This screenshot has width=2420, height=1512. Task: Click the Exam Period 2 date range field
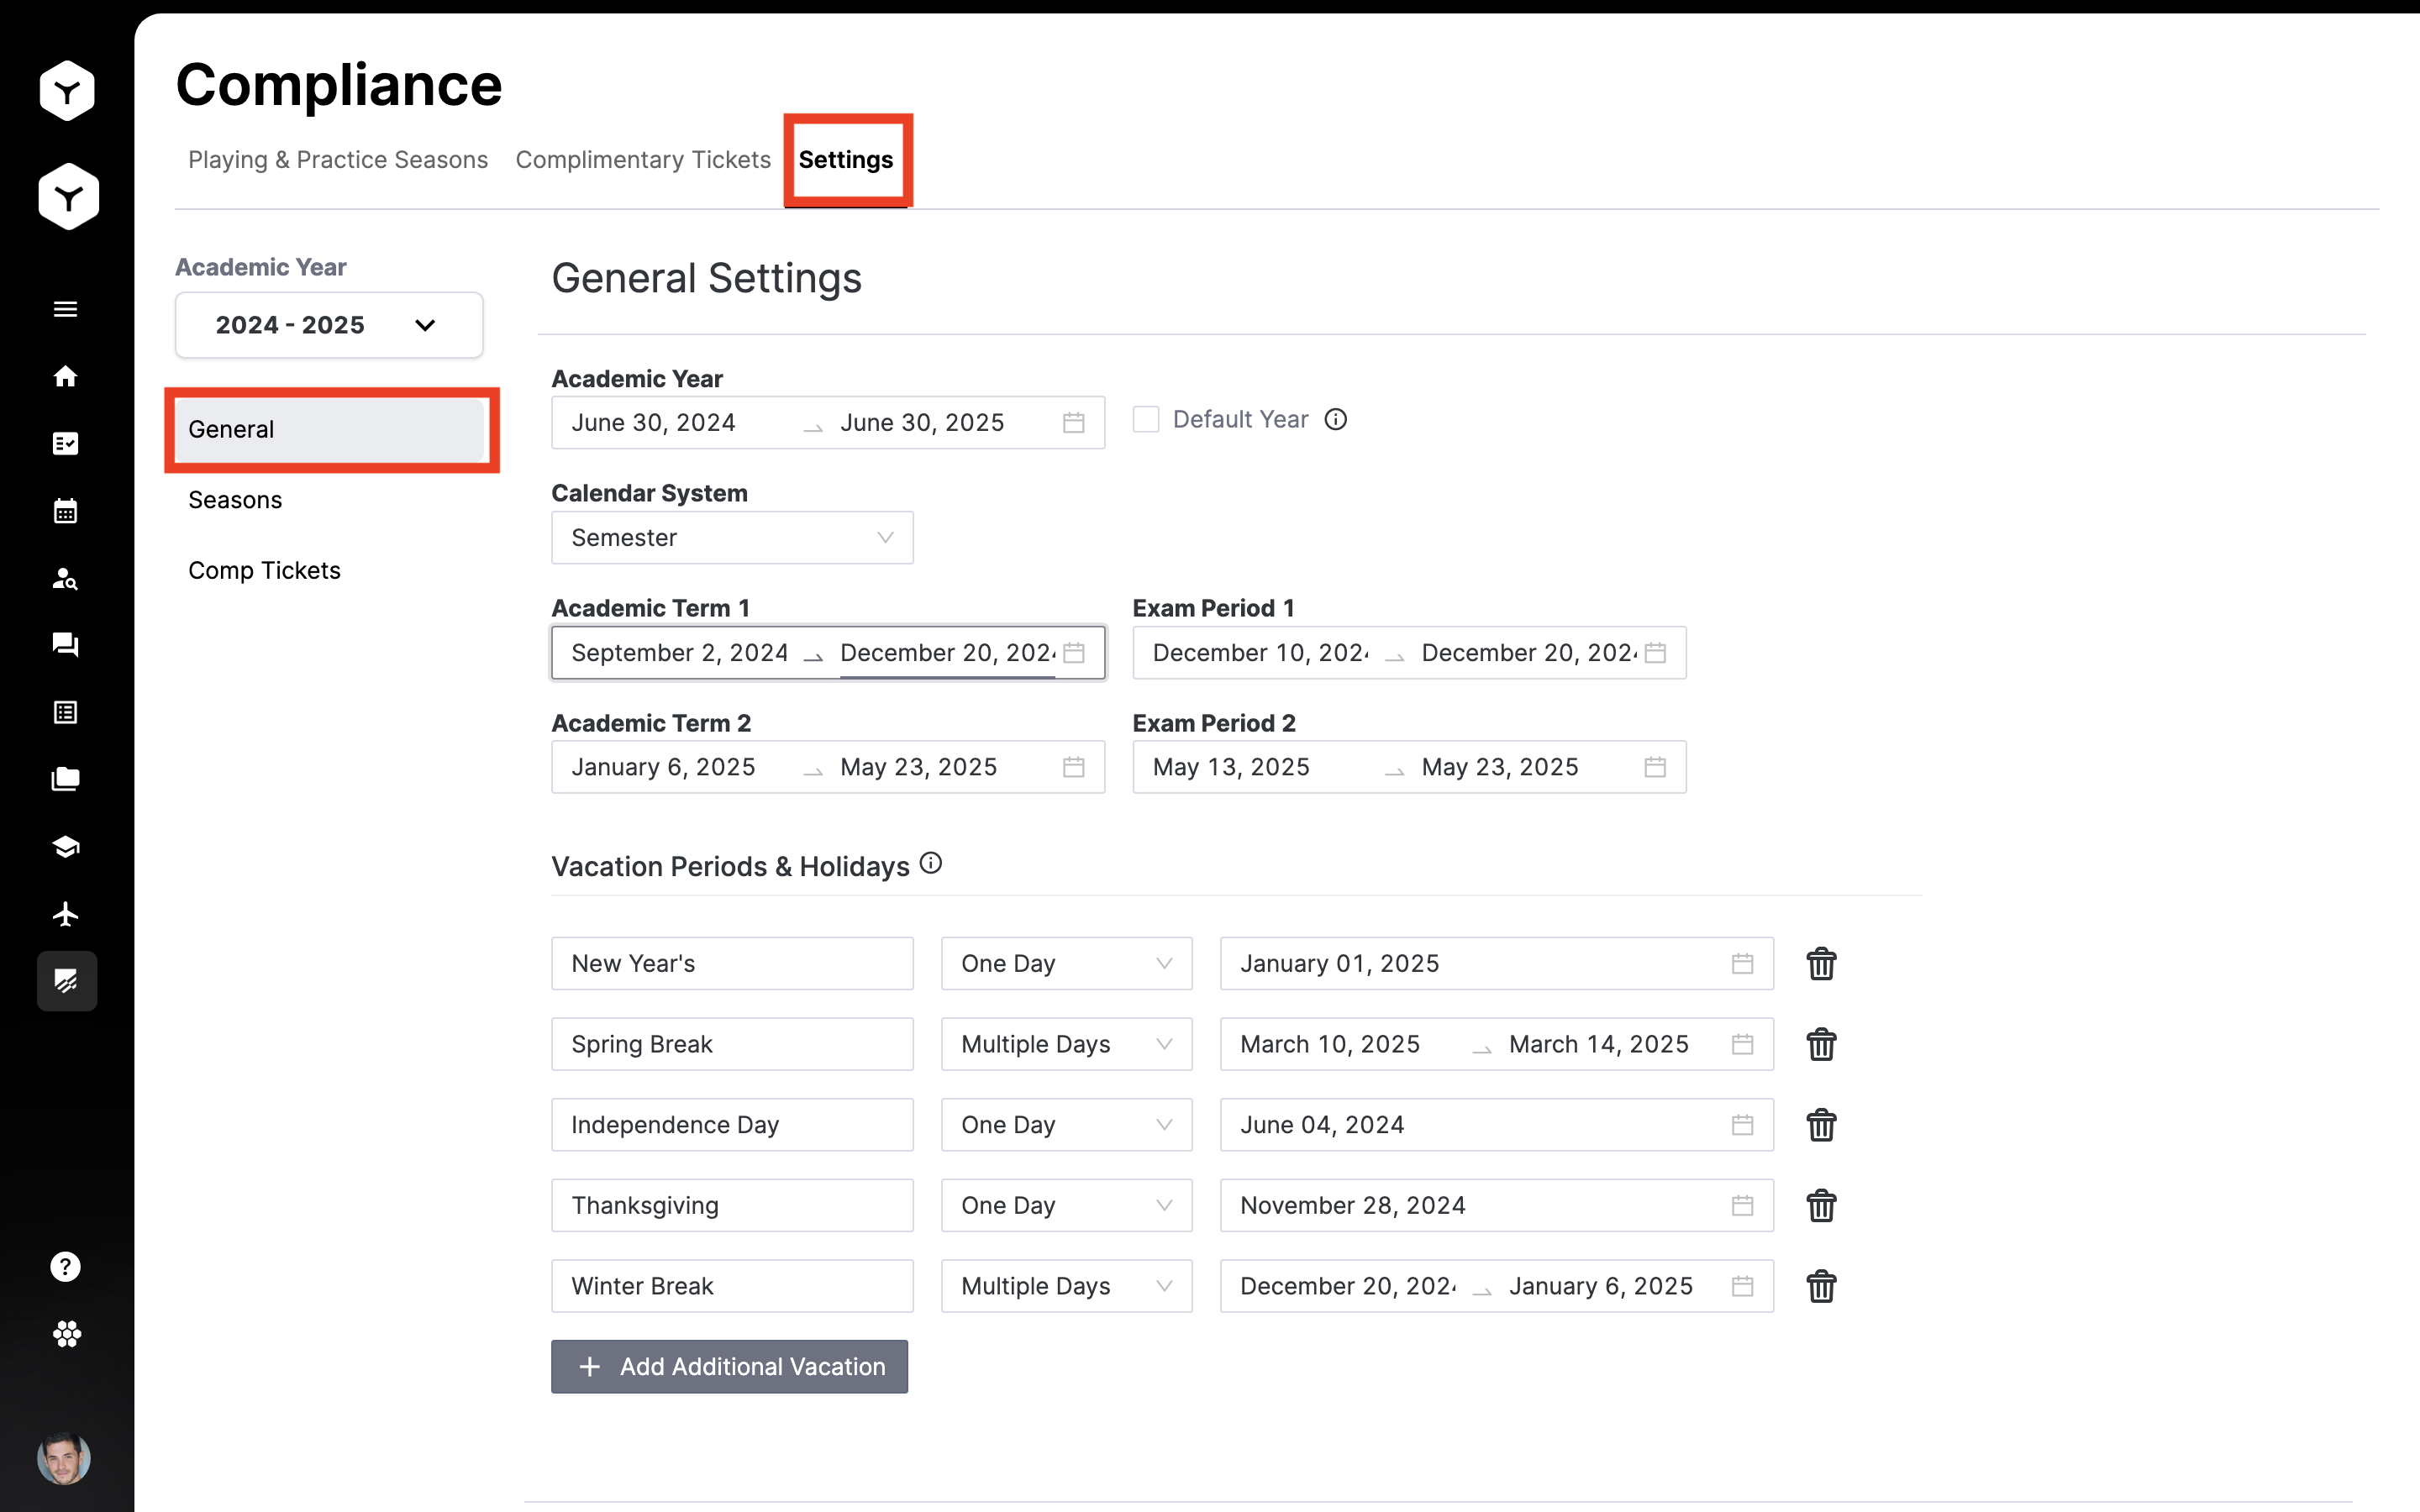point(1409,767)
